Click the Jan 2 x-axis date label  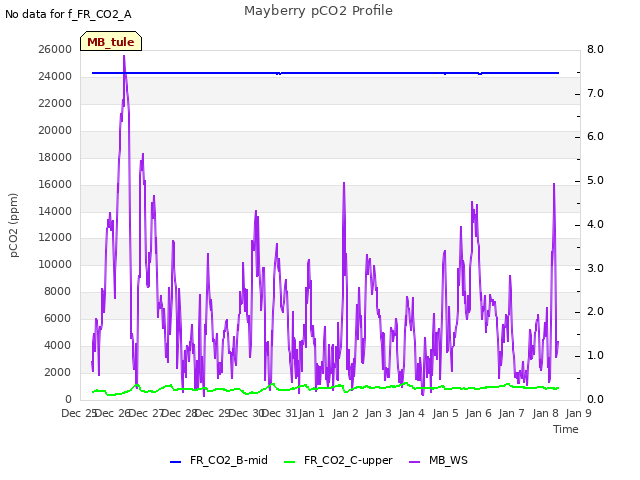345,413
